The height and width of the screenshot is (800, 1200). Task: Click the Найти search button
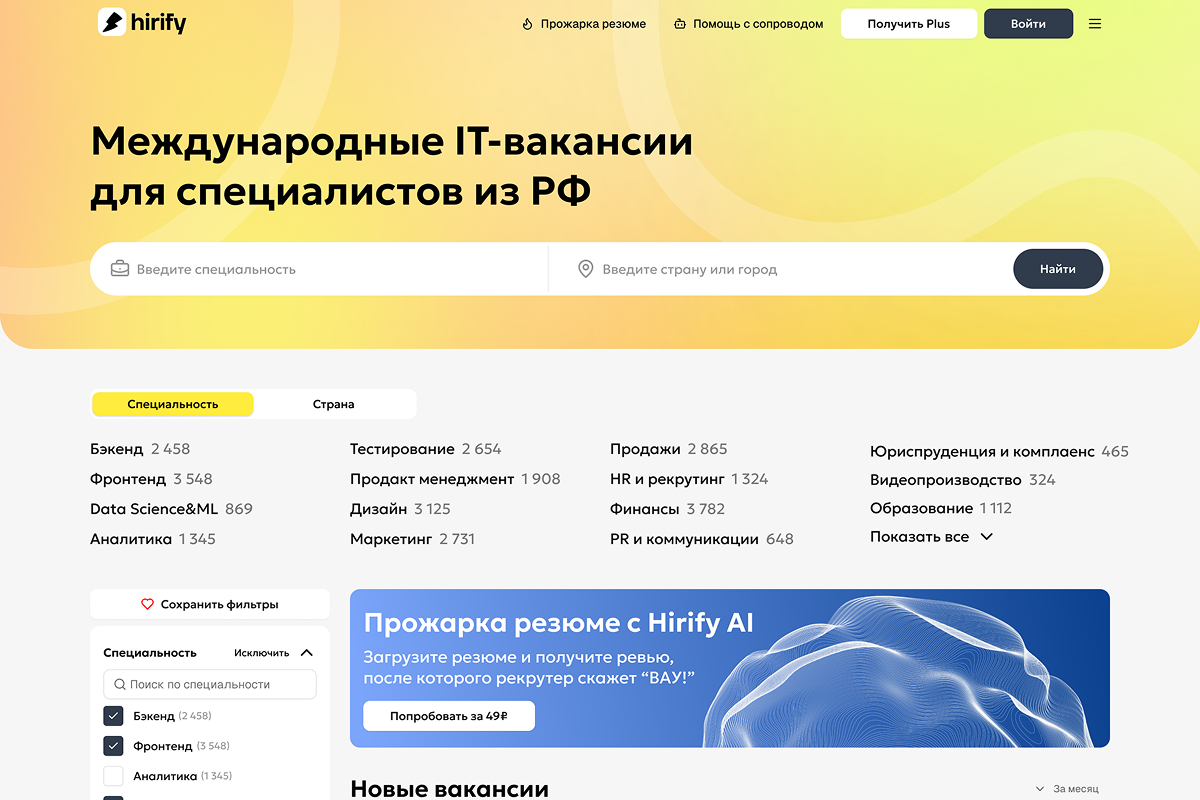tap(1058, 269)
